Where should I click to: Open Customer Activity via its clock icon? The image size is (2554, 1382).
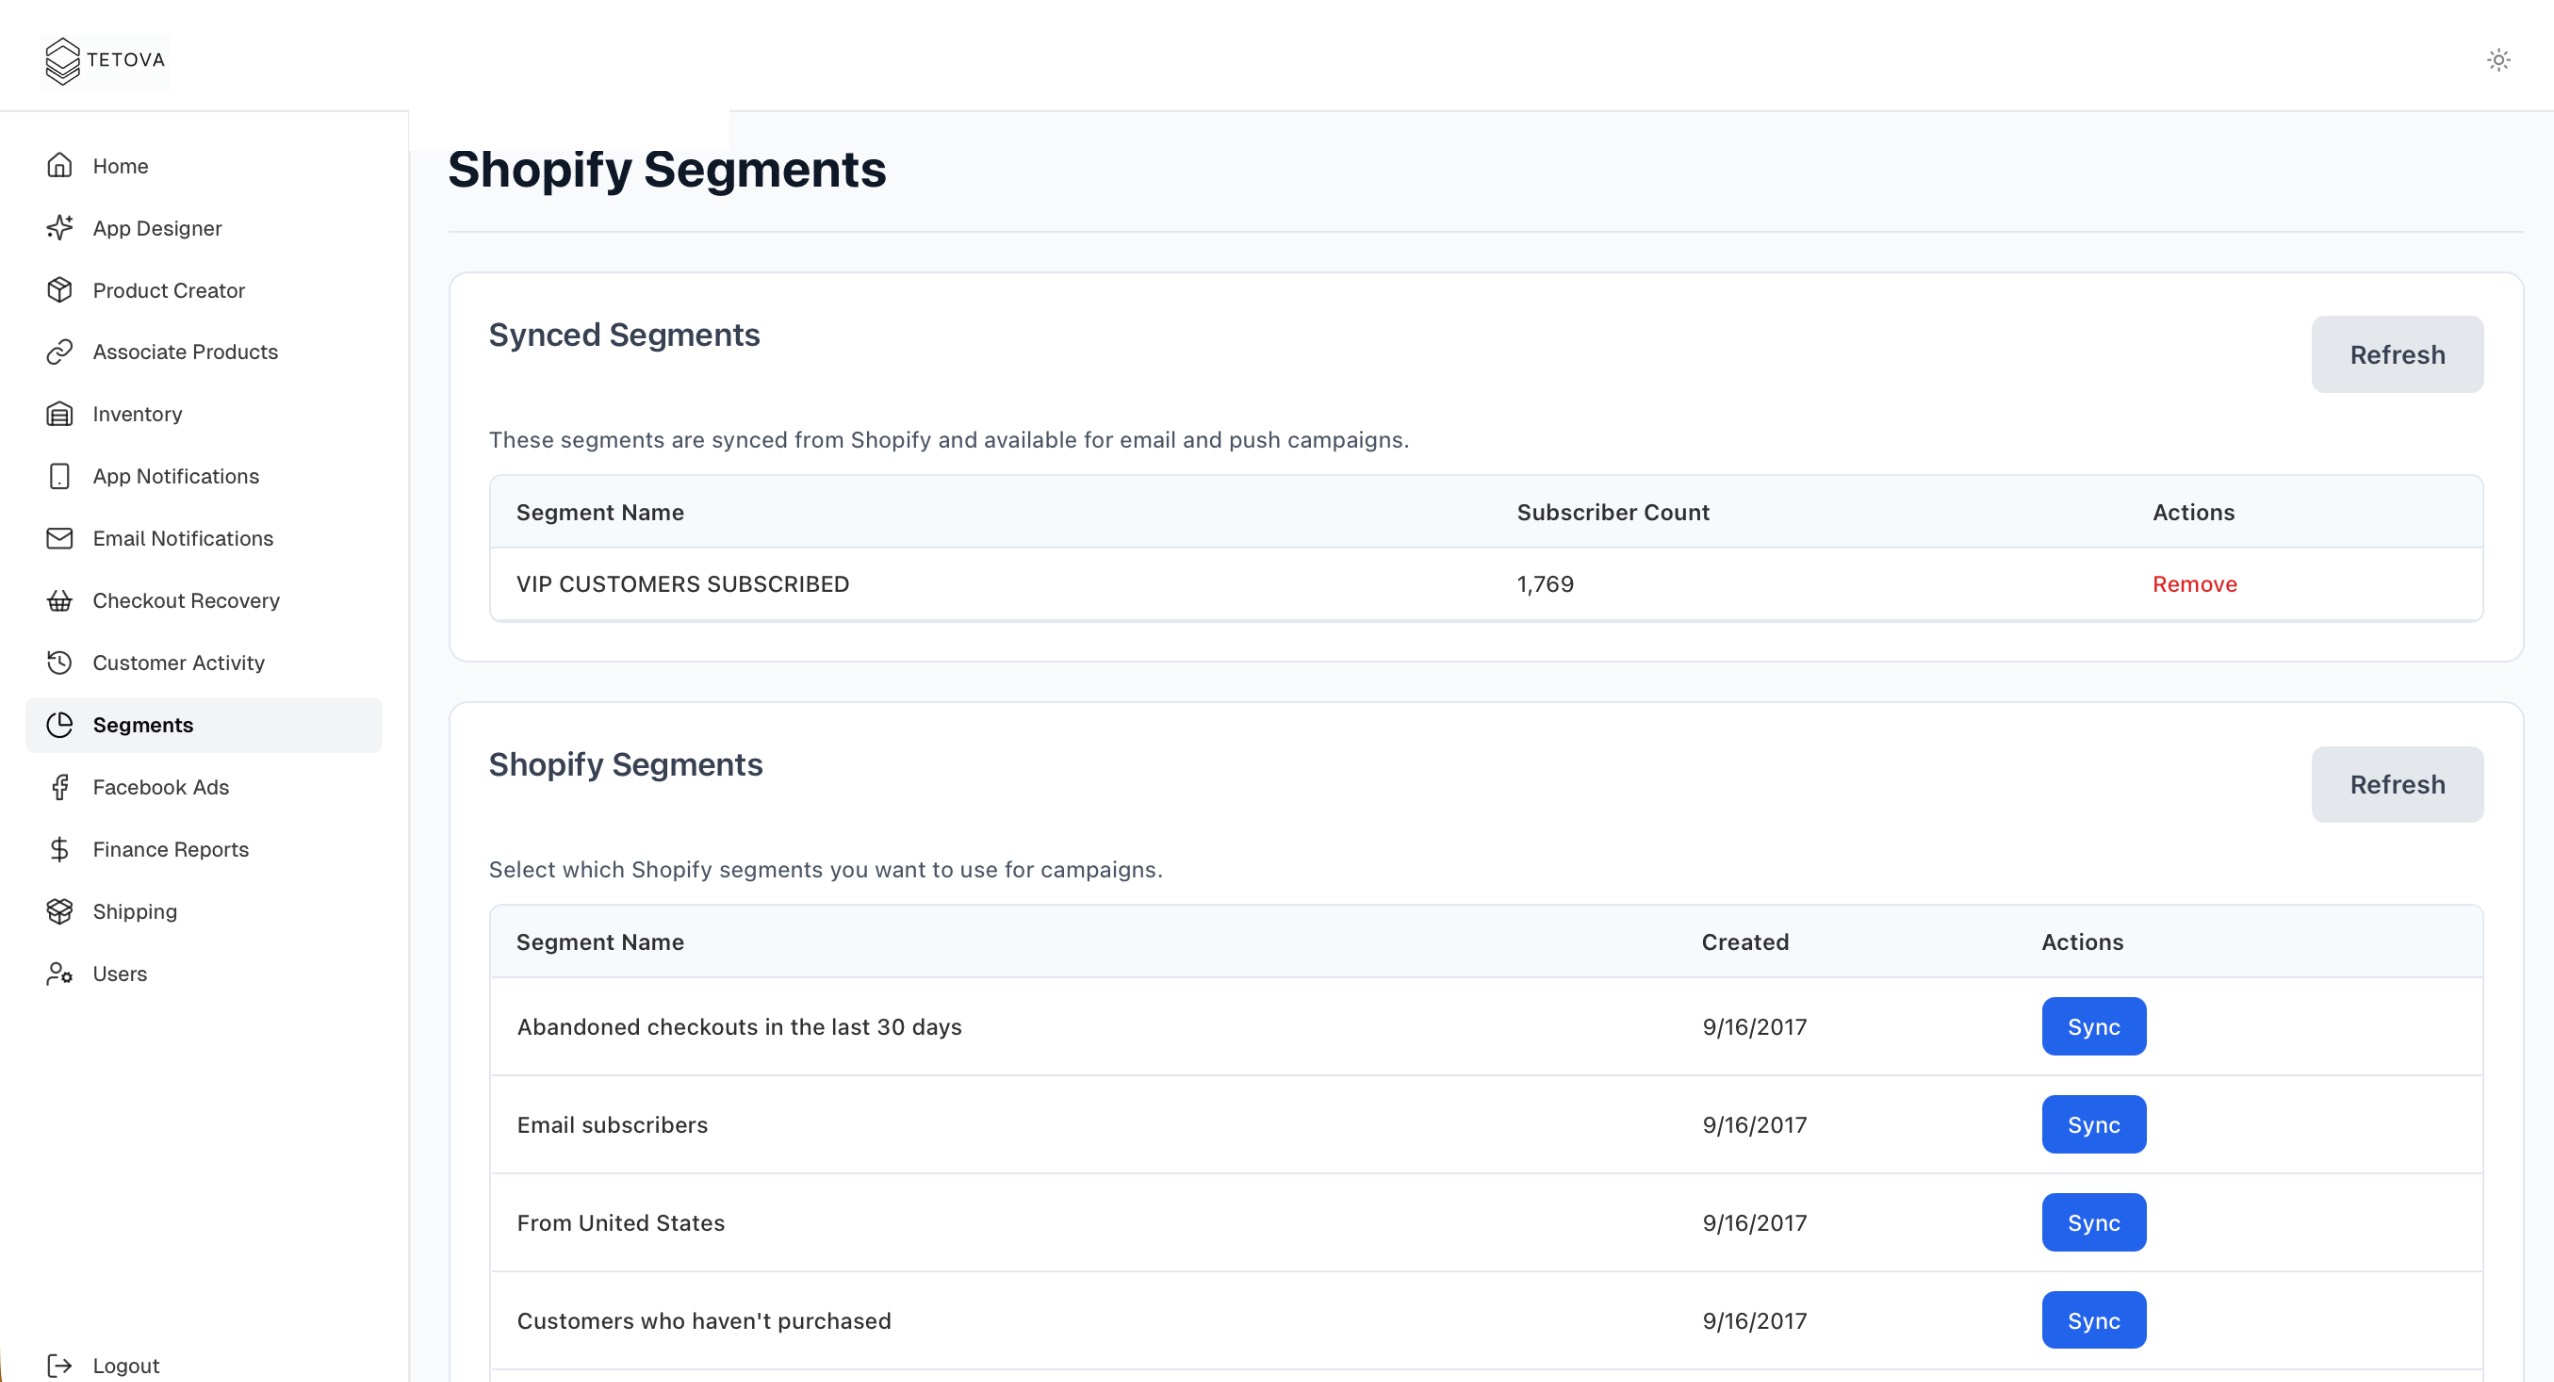pos(59,662)
